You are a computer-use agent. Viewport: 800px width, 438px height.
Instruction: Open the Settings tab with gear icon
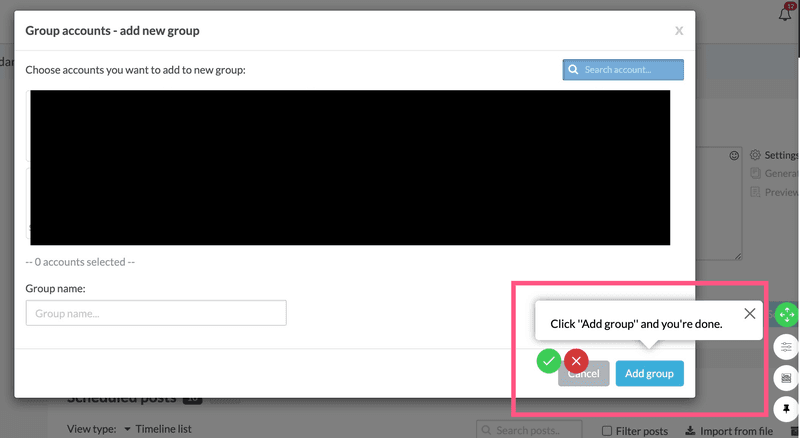(774, 156)
